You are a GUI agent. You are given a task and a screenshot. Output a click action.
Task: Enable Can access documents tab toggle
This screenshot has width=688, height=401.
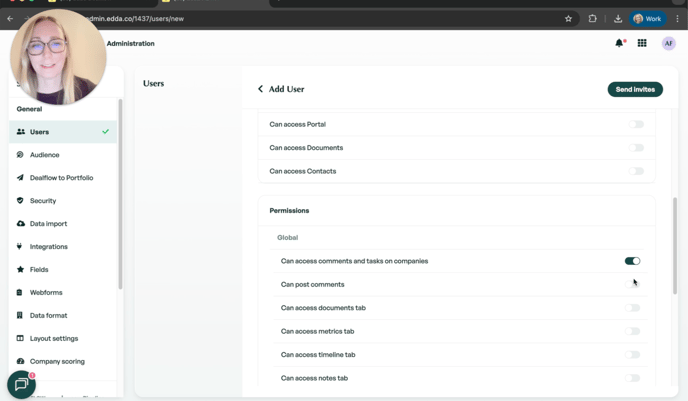(x=632, y=308)
